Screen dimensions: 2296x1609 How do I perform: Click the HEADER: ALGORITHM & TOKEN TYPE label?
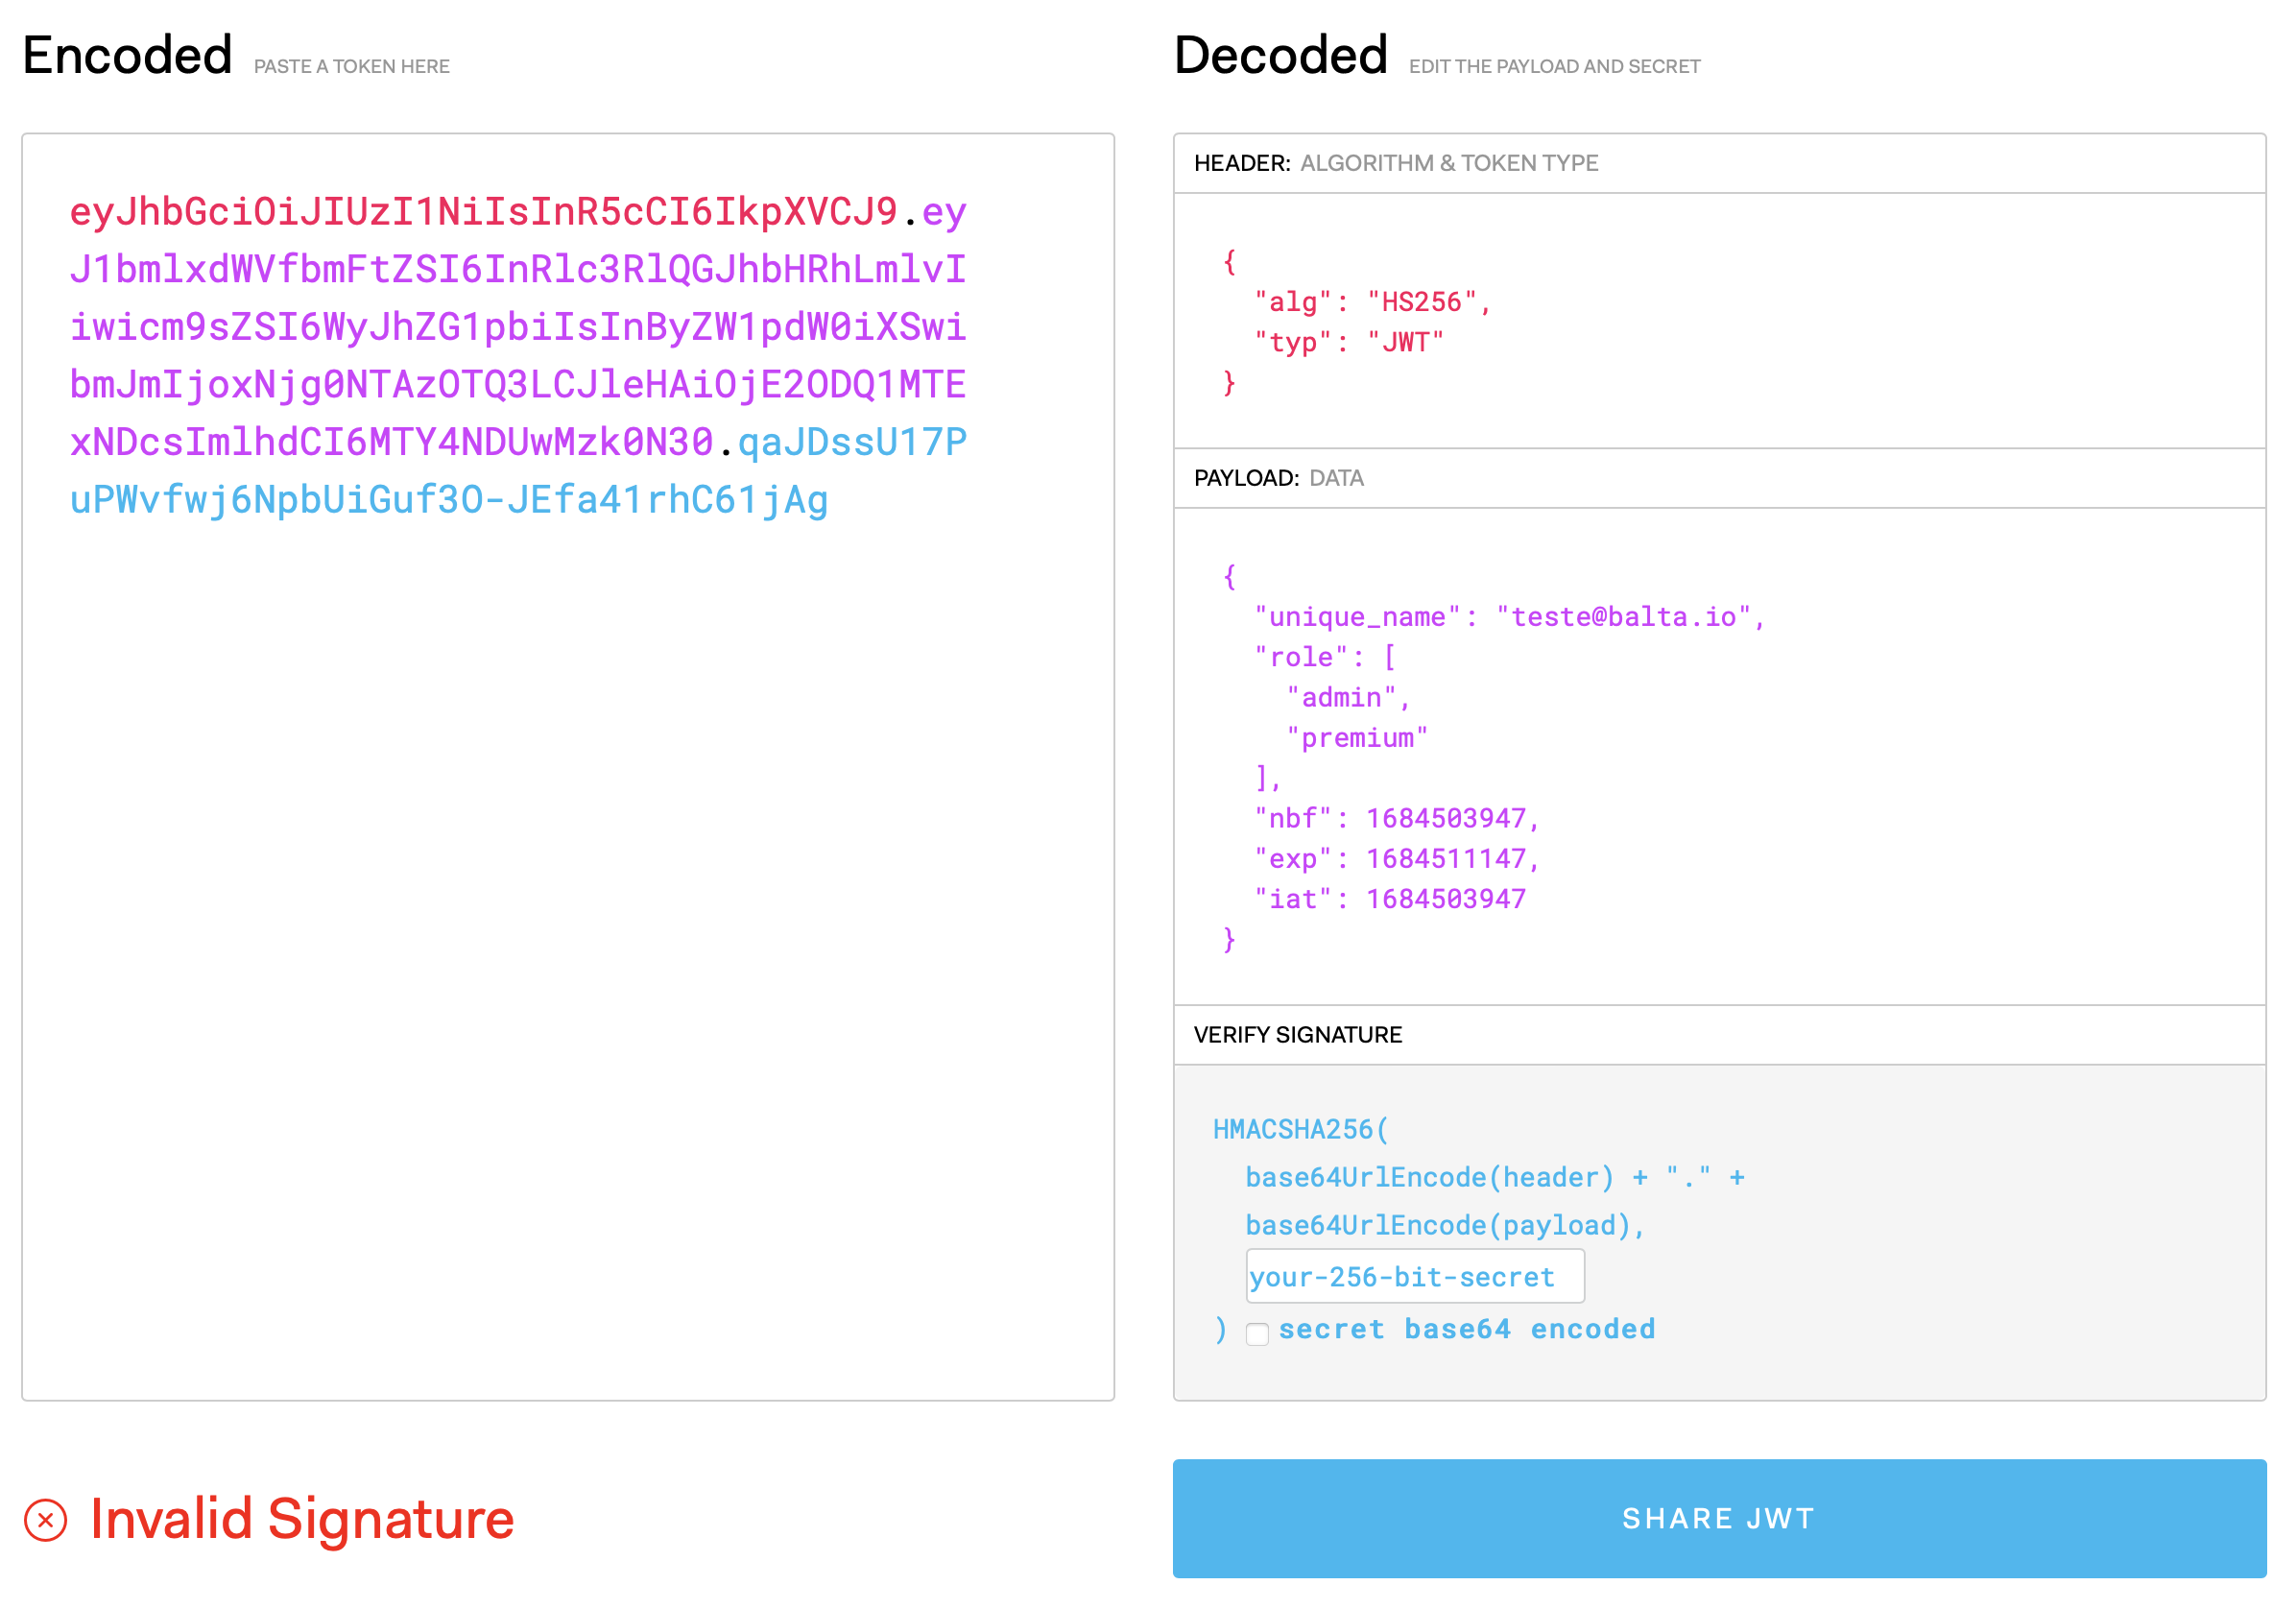(x=1395, y=163)
